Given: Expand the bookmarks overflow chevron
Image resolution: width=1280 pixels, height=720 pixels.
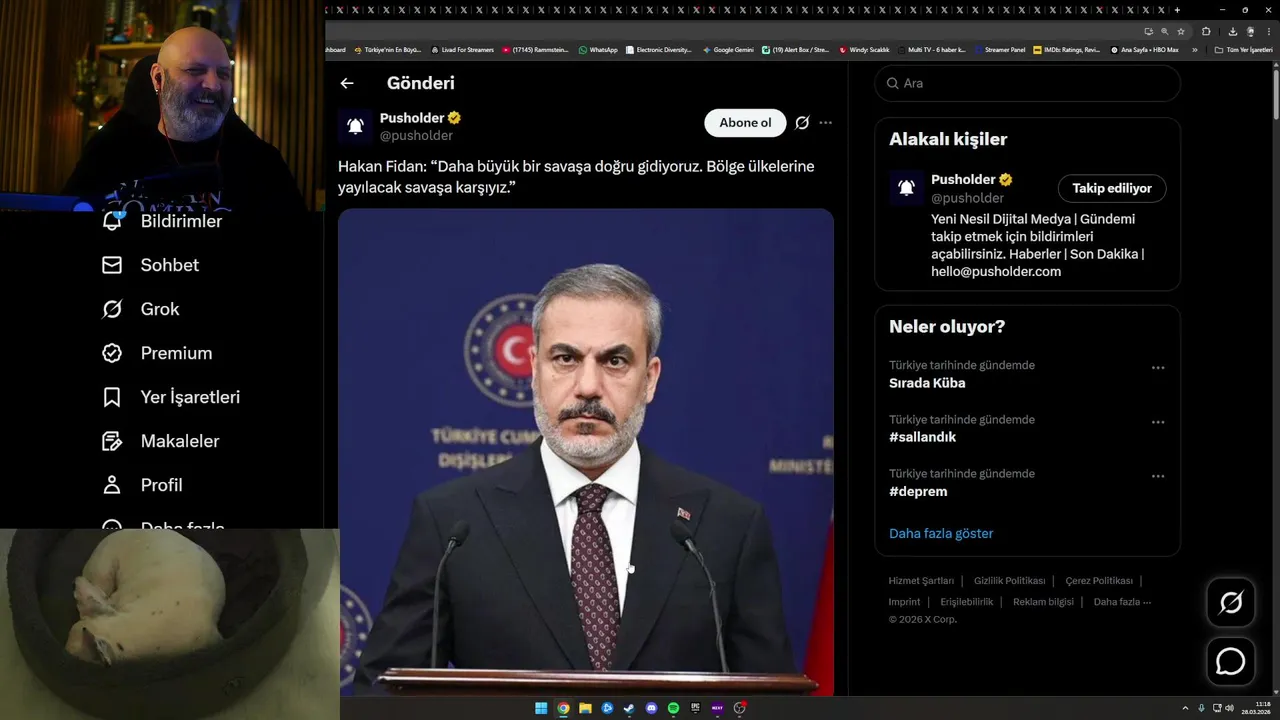Looking at the screenshot, I should pyautogui.click(x=1194, y=49).
